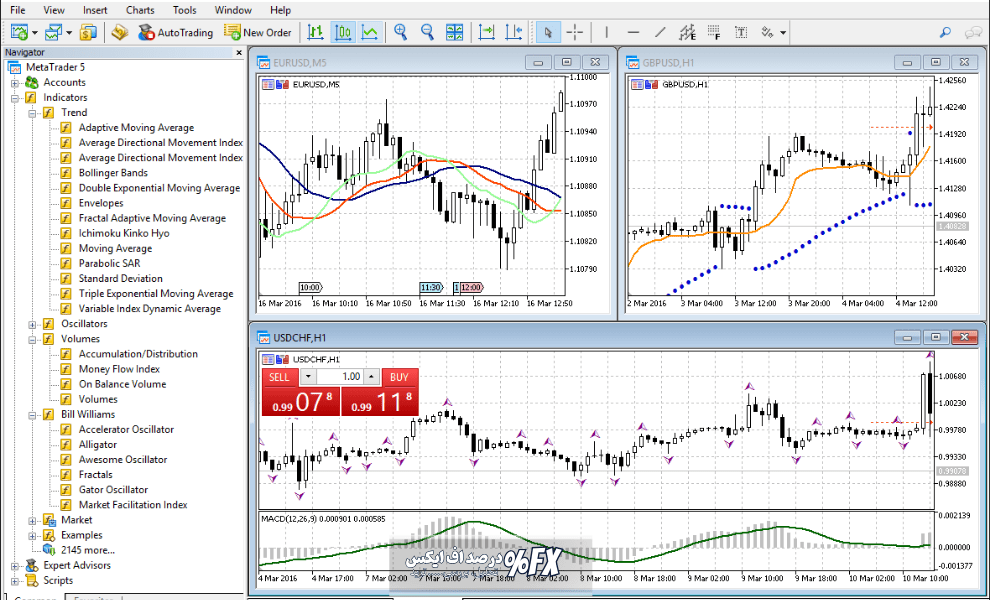990x600 pixels.
Task: Expand the Oscillators group
Action: (32, 324)
